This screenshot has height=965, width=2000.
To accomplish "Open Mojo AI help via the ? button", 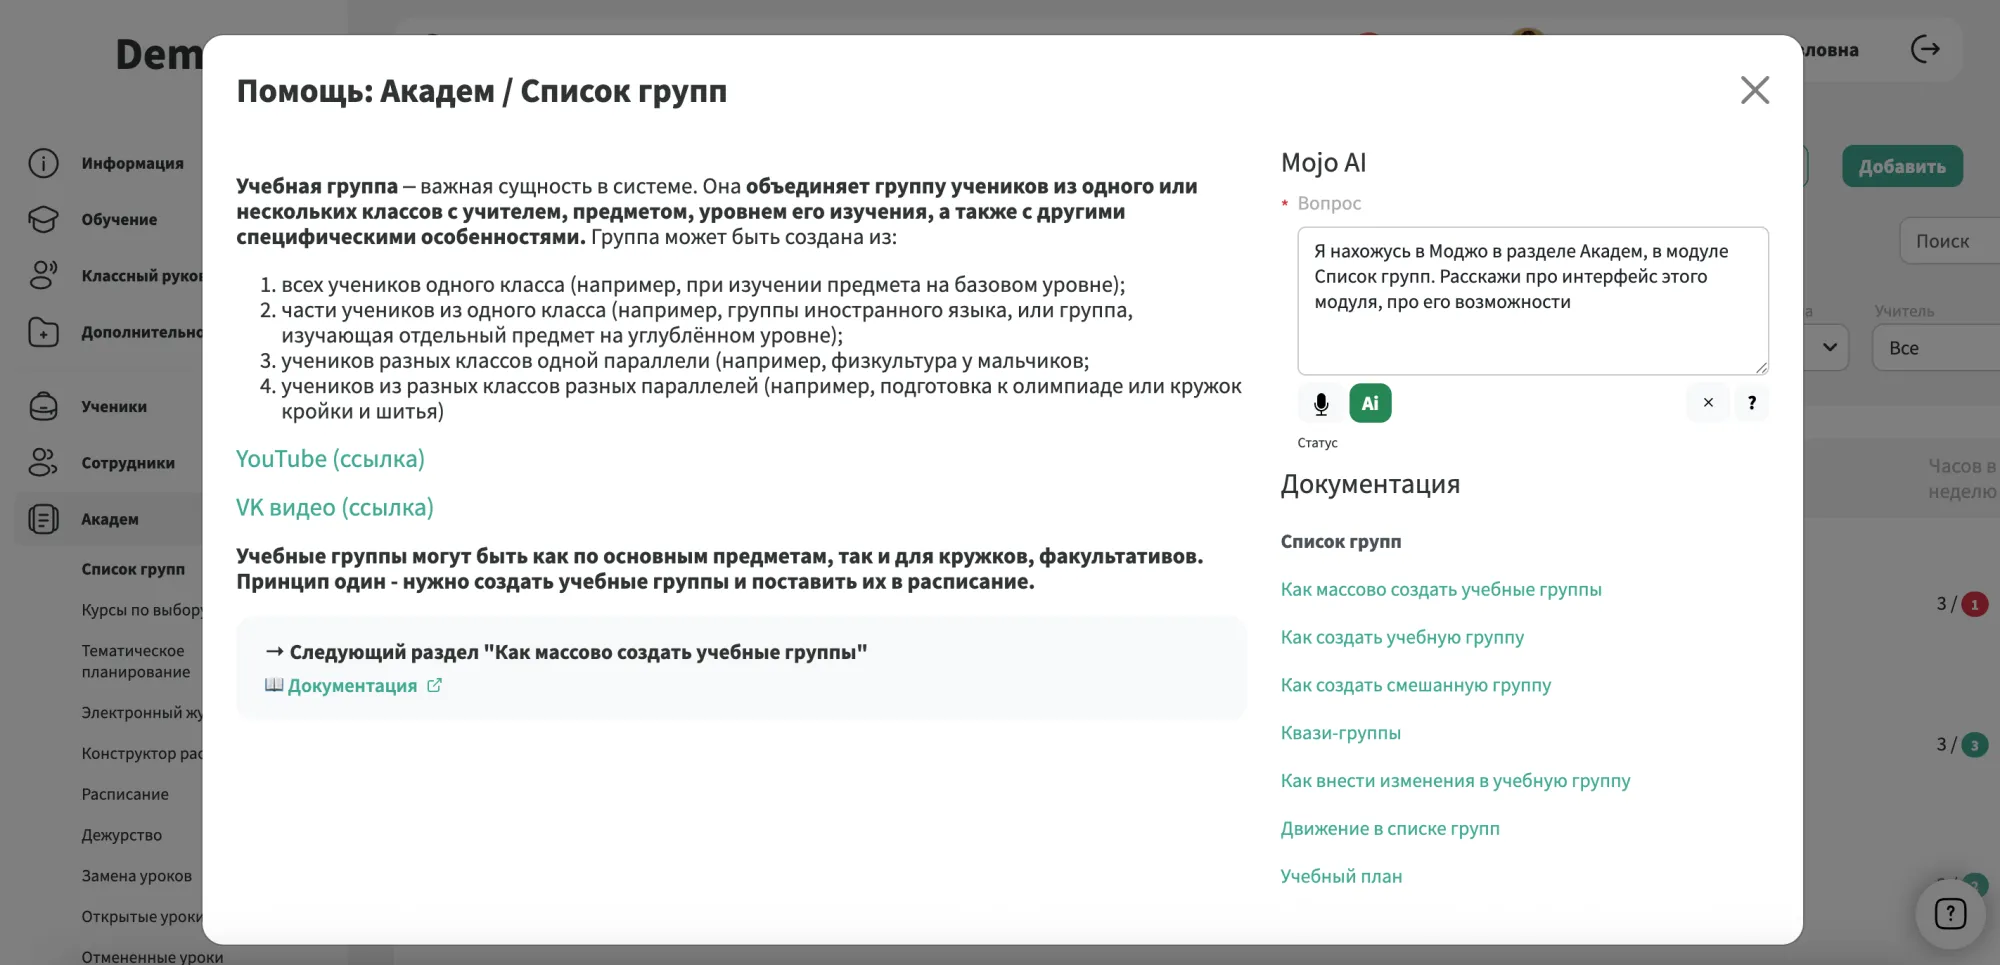I will [1751, 403].
